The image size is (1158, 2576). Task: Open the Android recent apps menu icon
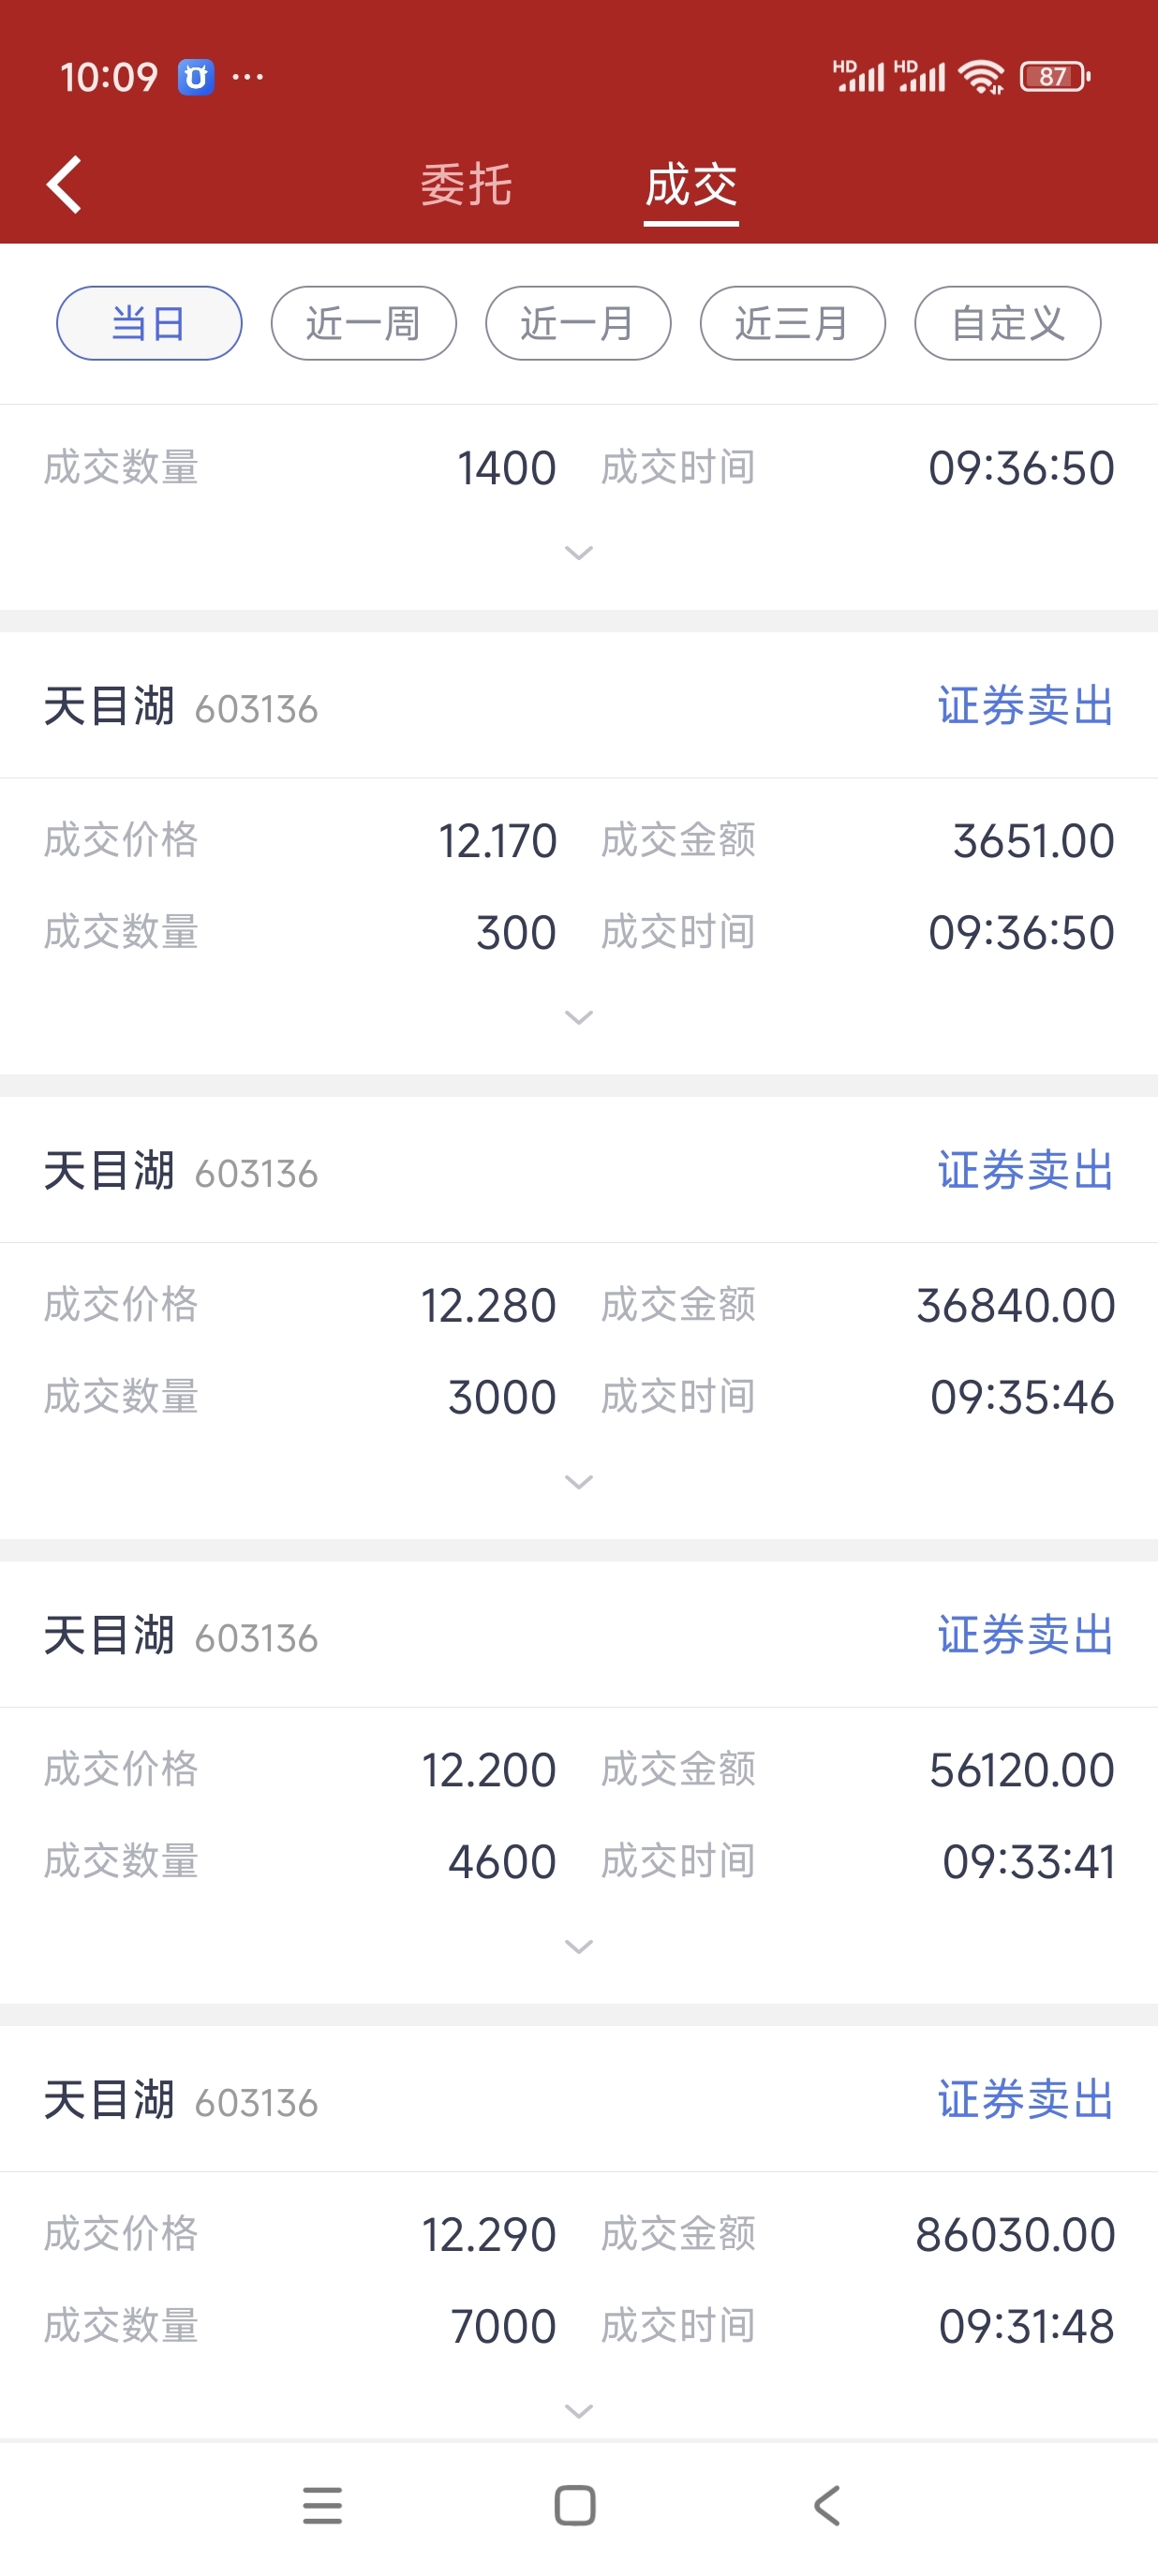tap(322, 2505)
